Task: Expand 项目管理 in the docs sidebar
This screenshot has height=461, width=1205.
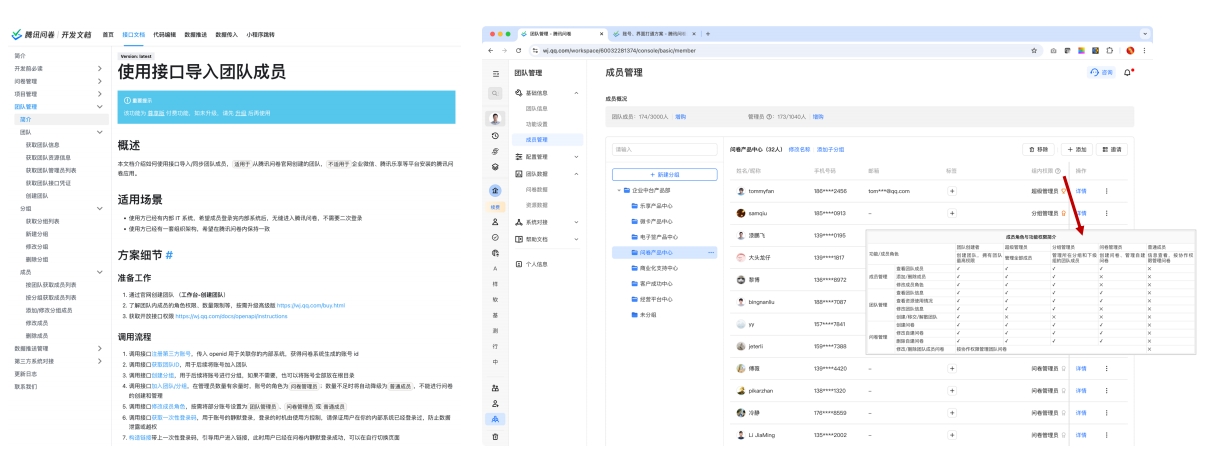Action: pyautogui.click(x=98, y=93)
